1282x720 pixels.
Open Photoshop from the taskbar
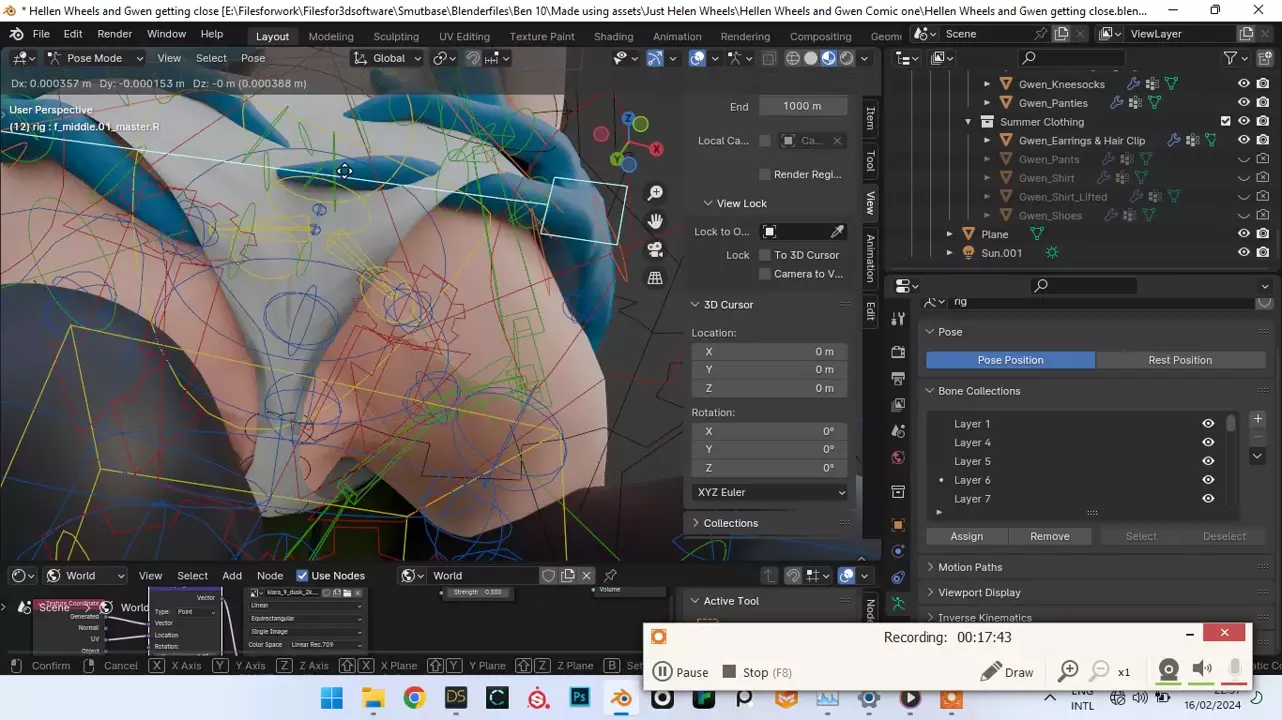click(579, 698)
